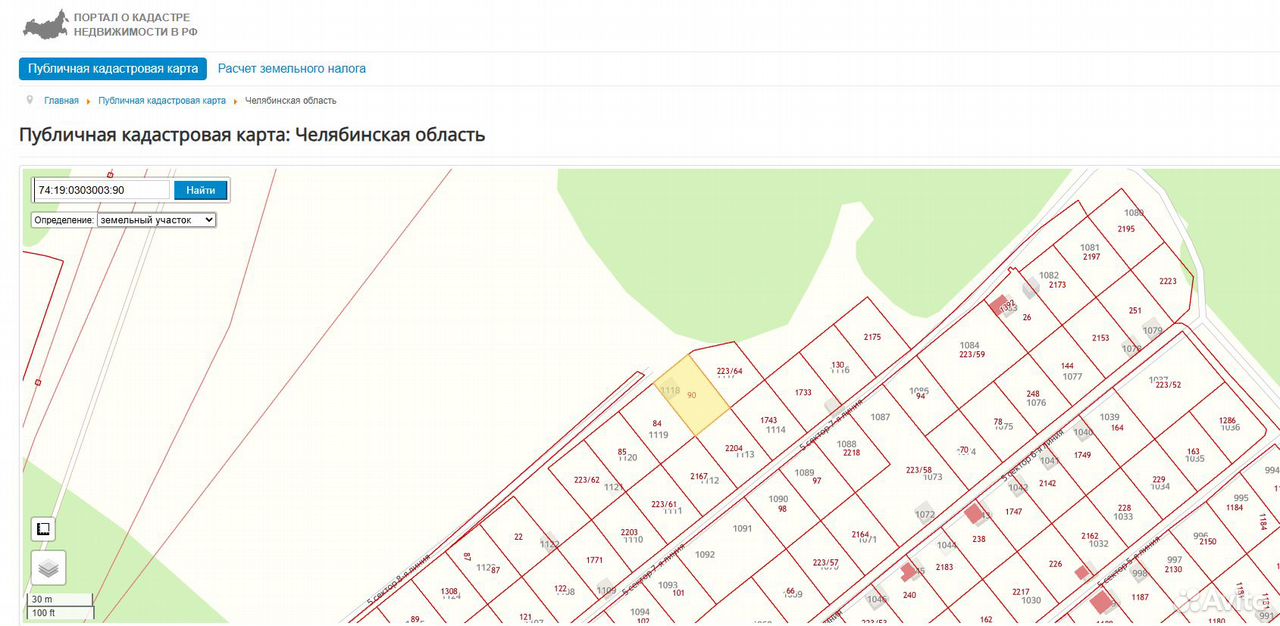Click the breadcrumb location pin icon

click(x=31, y=100)
